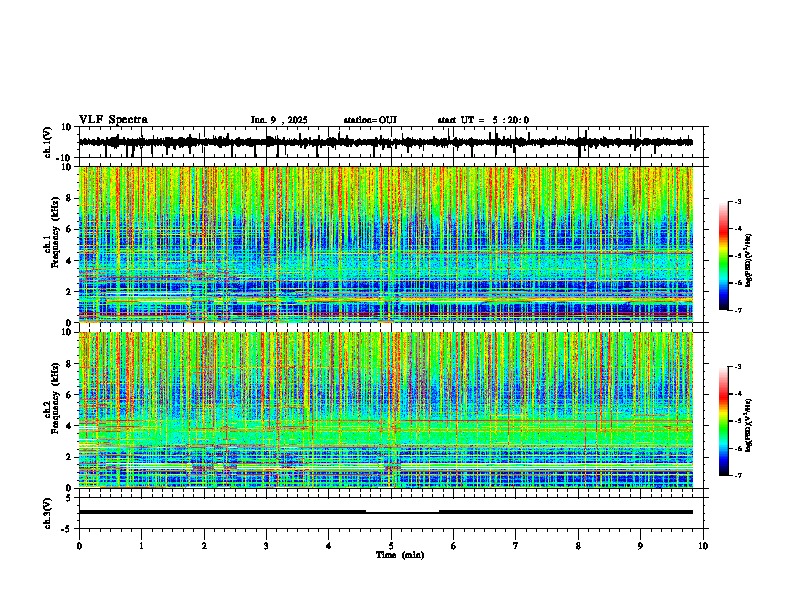This screenshot has height=612, width=792.
Task: Click the time axis tick label "3"
Action: click(x=266, y=546)
